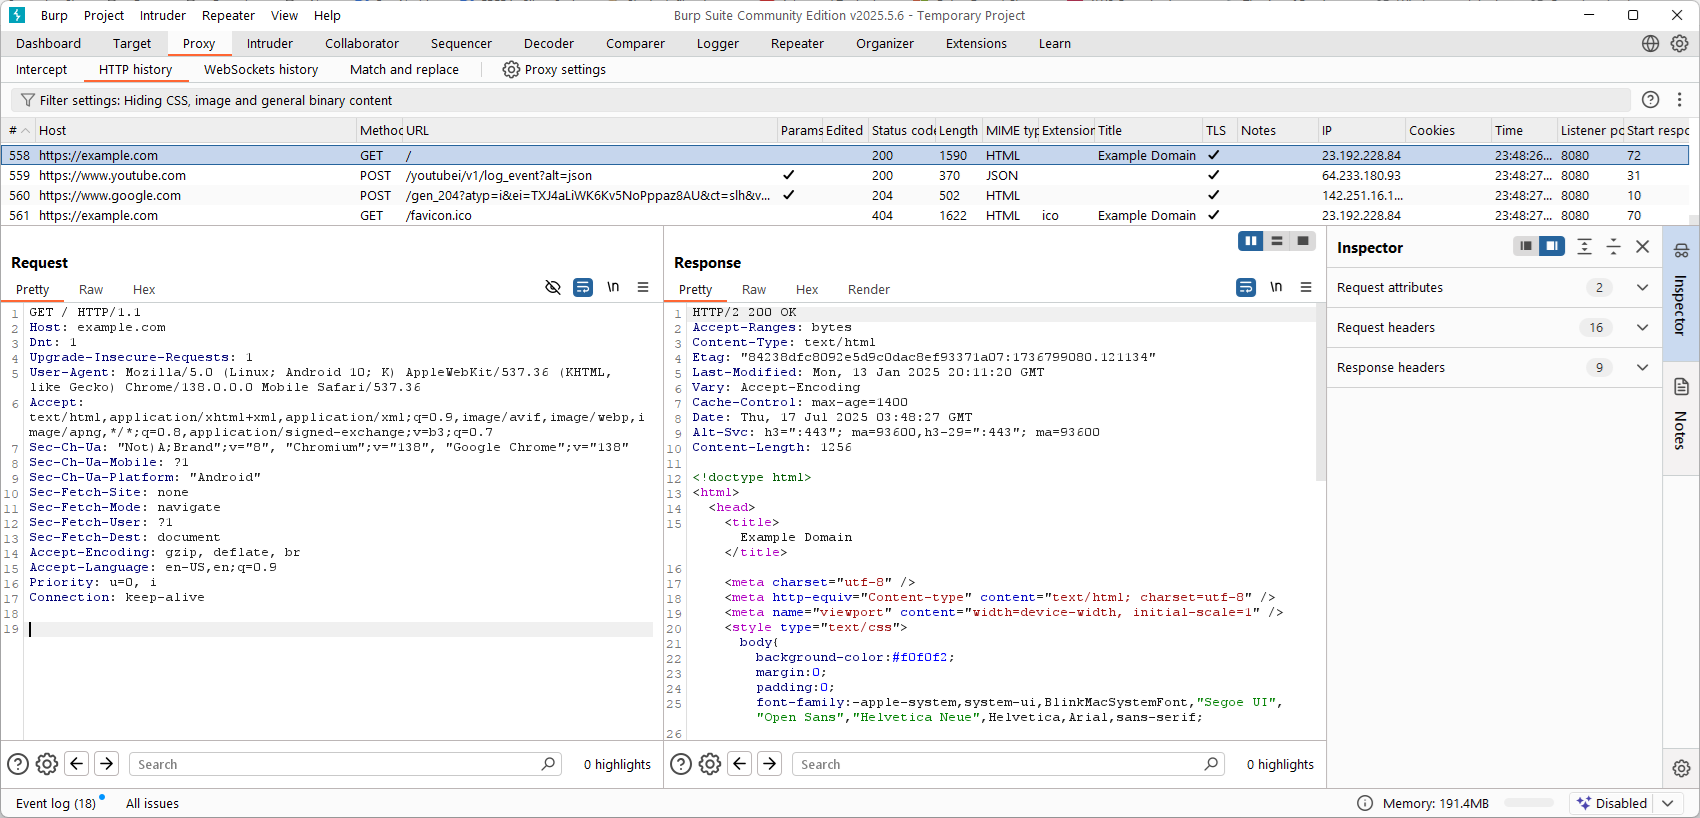1700x818 pixels.
Task: Select row 559 www.youtube.com request
Action: pyautogui.click(x=845, y=175)
